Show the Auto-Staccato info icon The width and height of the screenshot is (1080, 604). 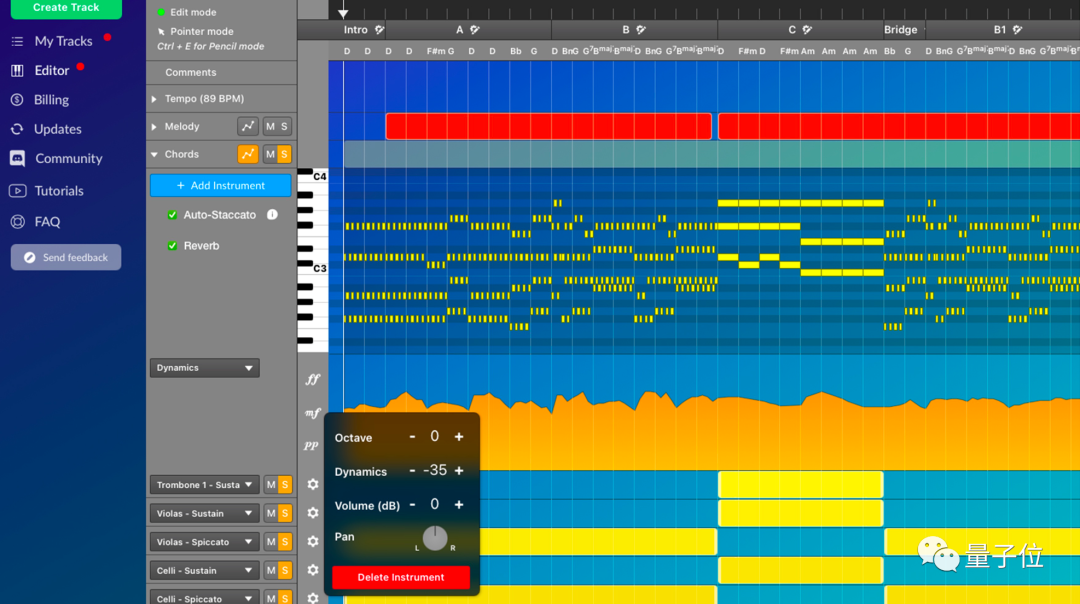272,215
